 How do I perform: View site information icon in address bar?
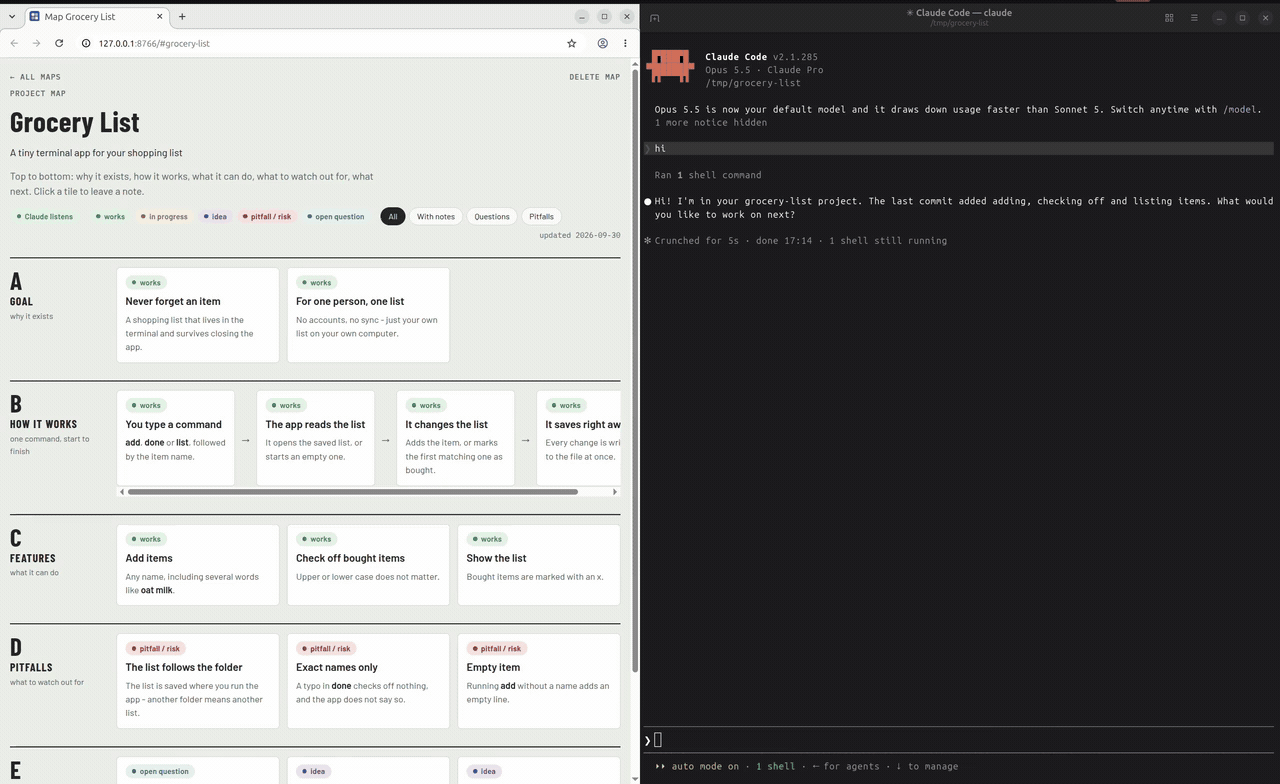click(x=86, y=43)
